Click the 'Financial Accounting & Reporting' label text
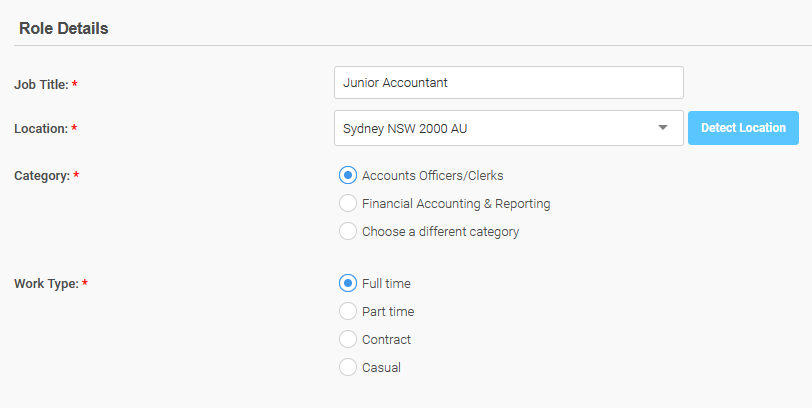Screen dimensions: 812x408 click(456, 204)
